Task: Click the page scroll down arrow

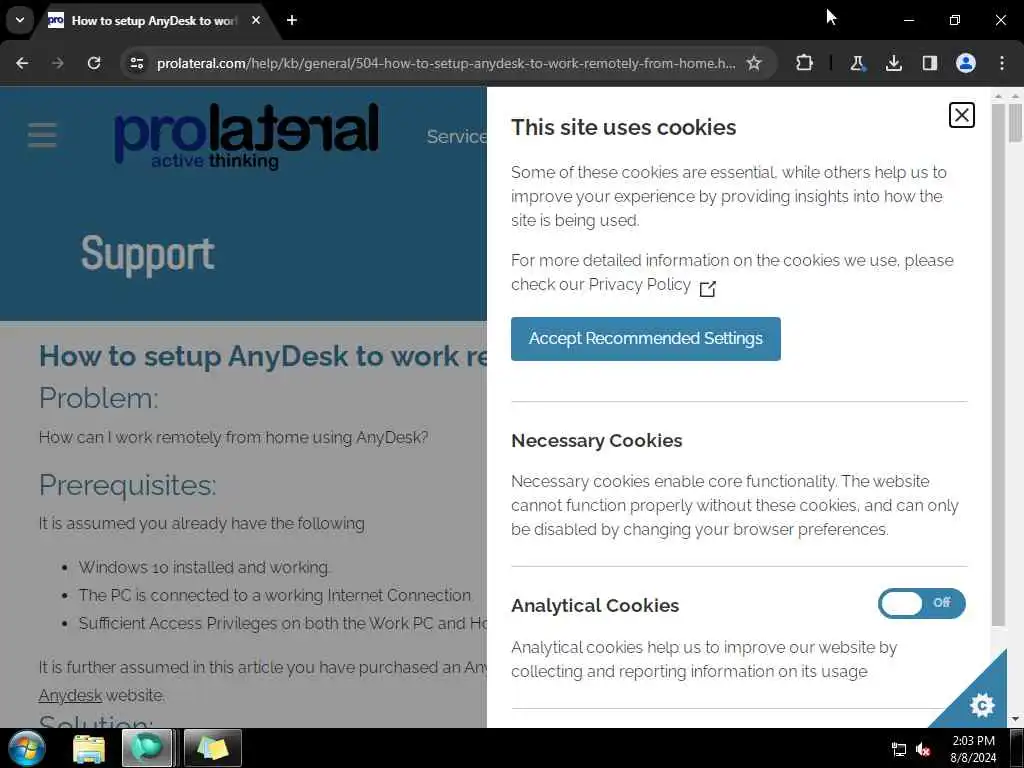Action: click(1014, 719)
